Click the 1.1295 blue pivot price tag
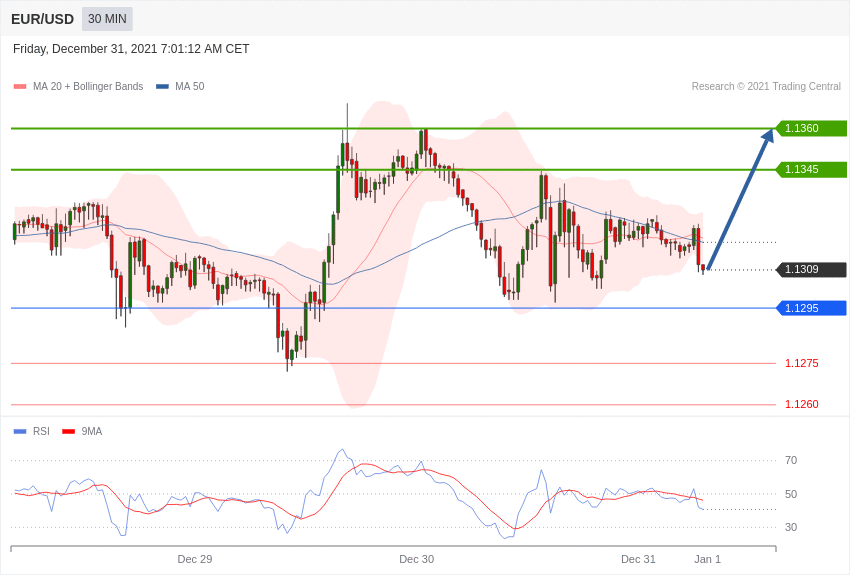The image size is (850, 576). coord(811,308)
